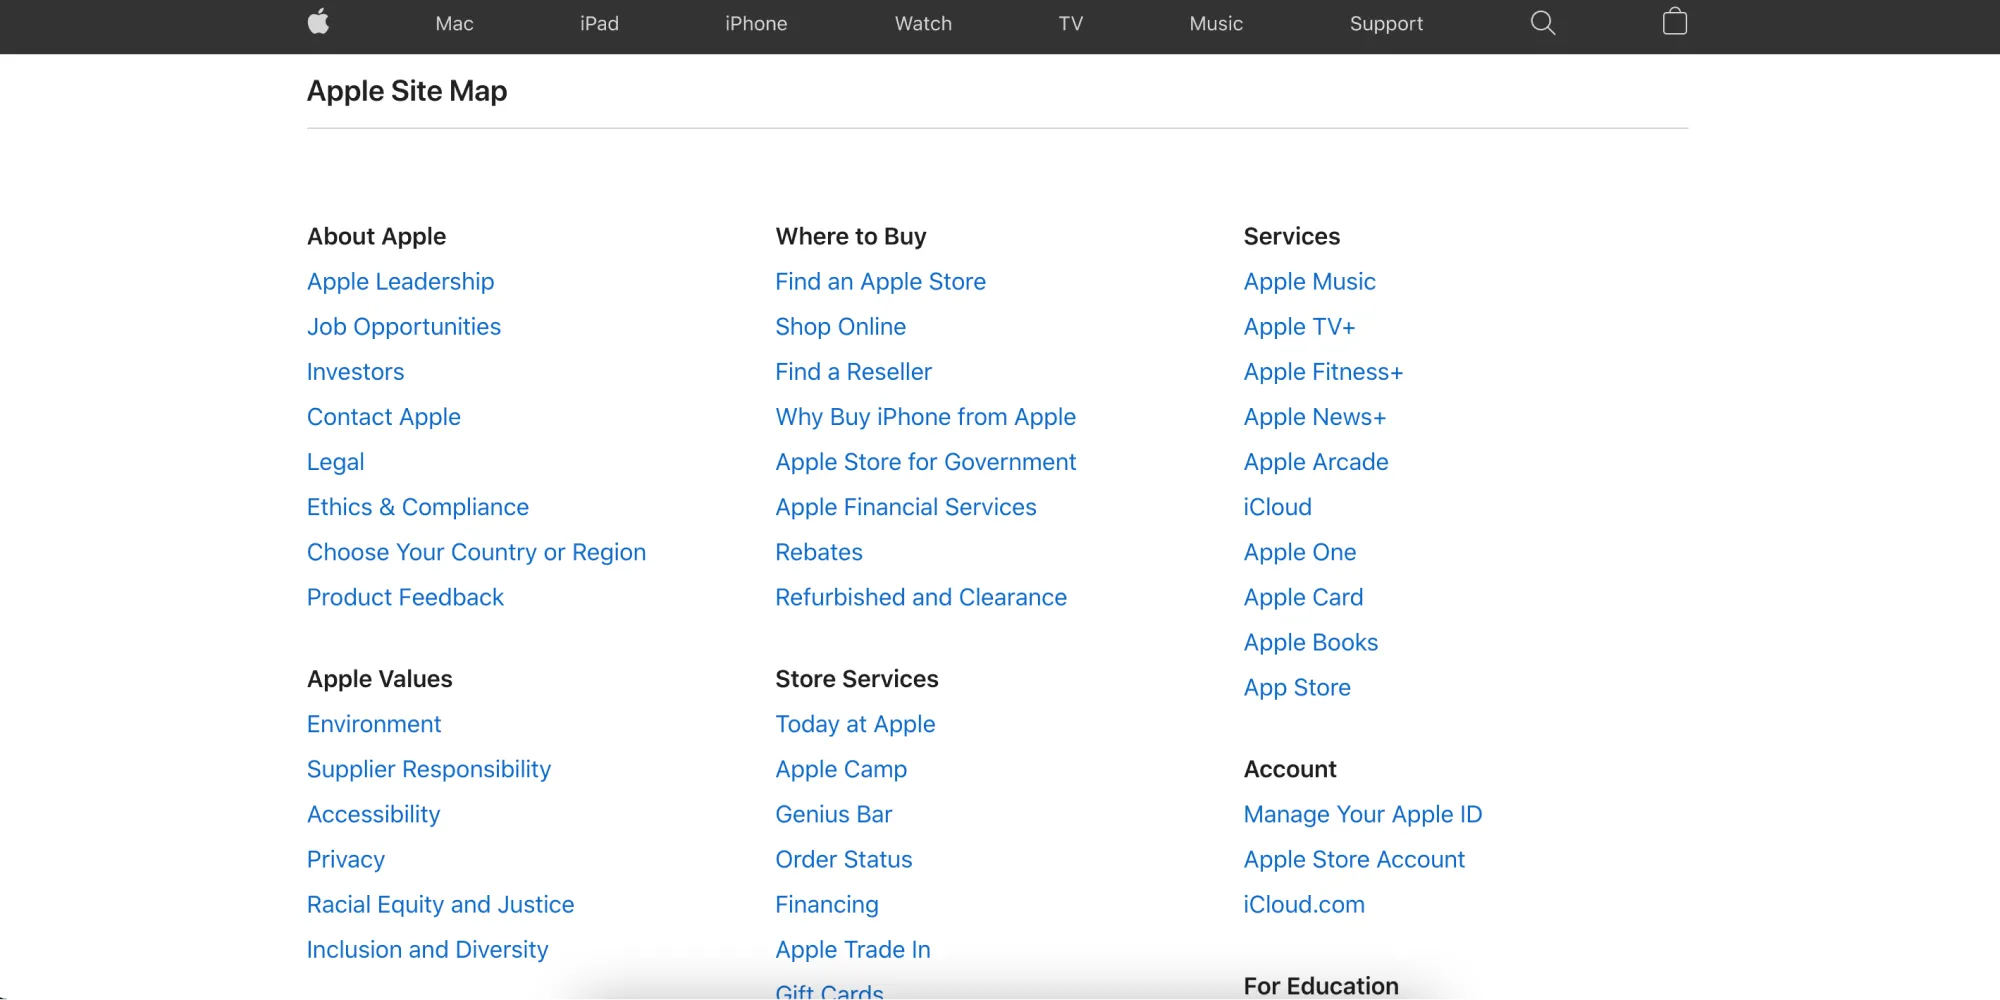Open Apple Arcade link
Image resolution: width=2000 pixels, height=1000 pixels.
[x=1315, y=462]
